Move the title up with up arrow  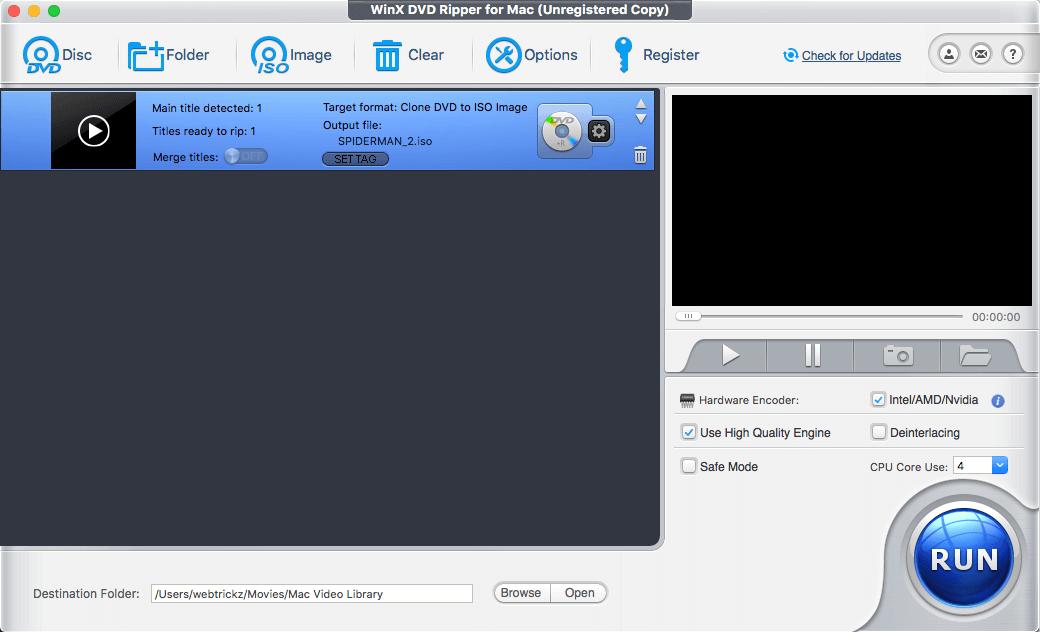coord(641,103)
